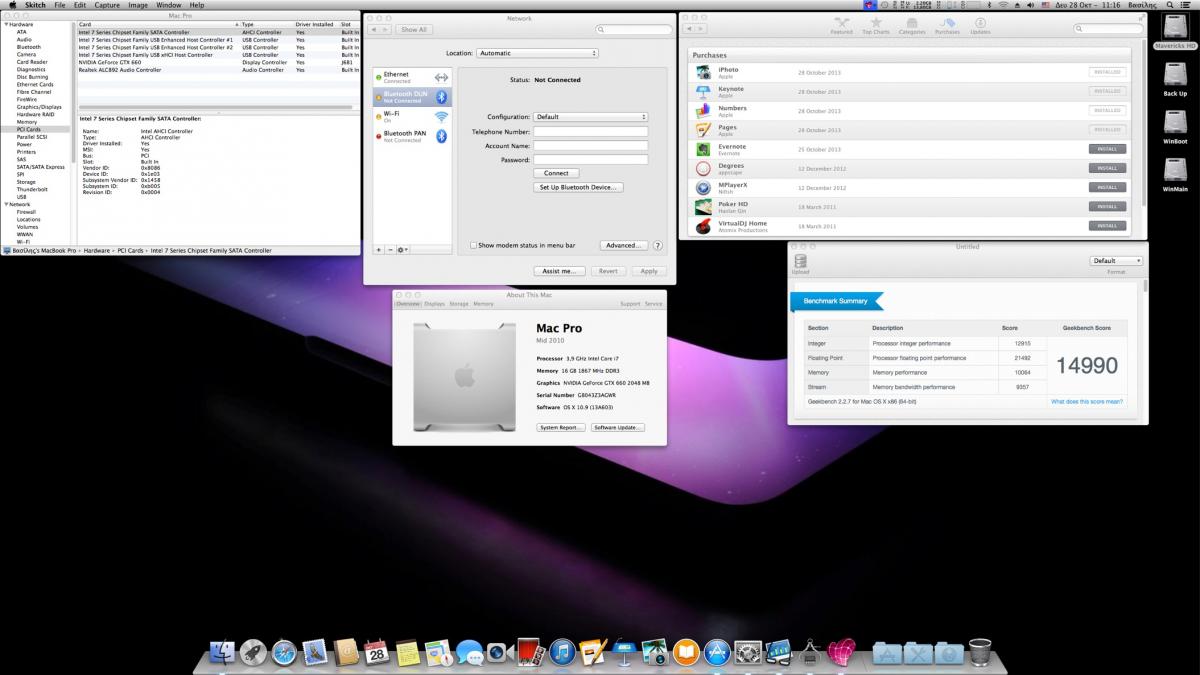Click the Assist me button

[558, 271]
